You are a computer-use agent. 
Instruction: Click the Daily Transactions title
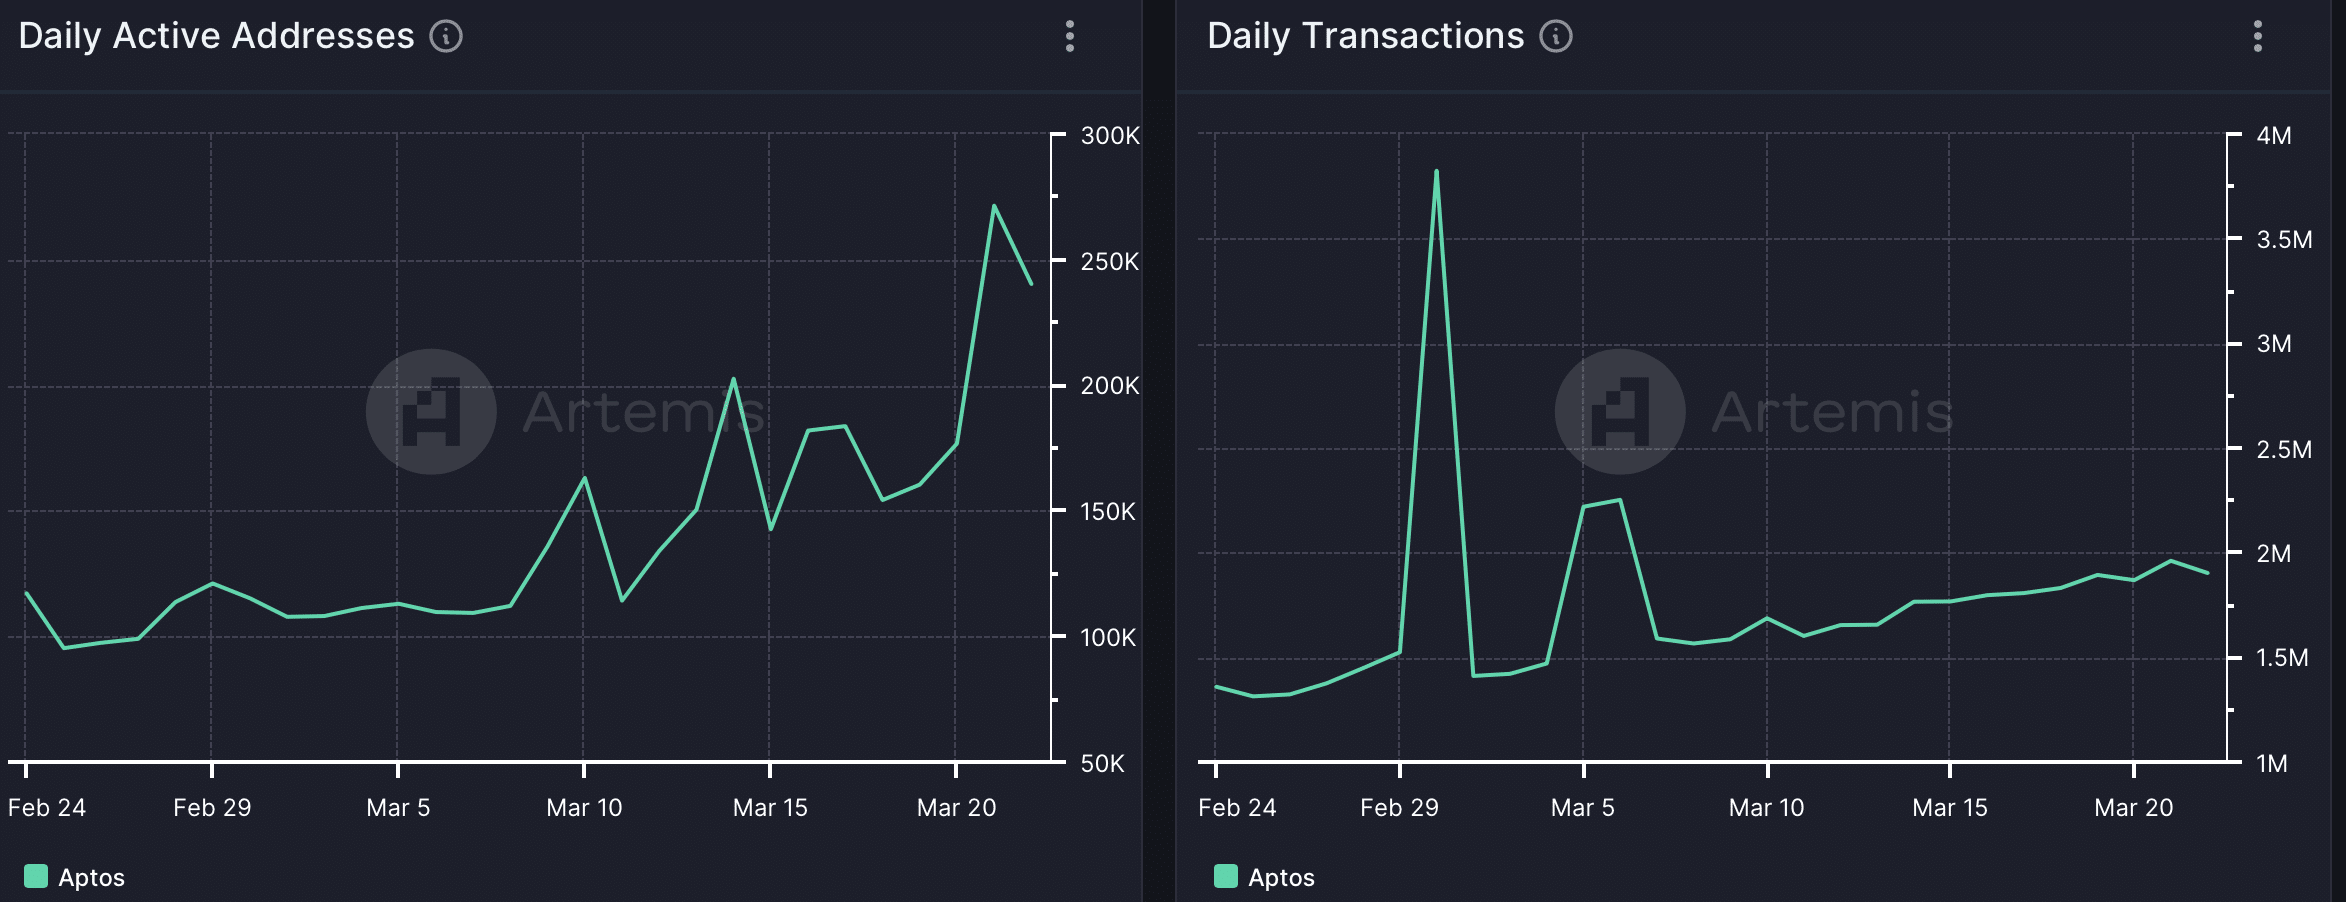pos(1365,36)
